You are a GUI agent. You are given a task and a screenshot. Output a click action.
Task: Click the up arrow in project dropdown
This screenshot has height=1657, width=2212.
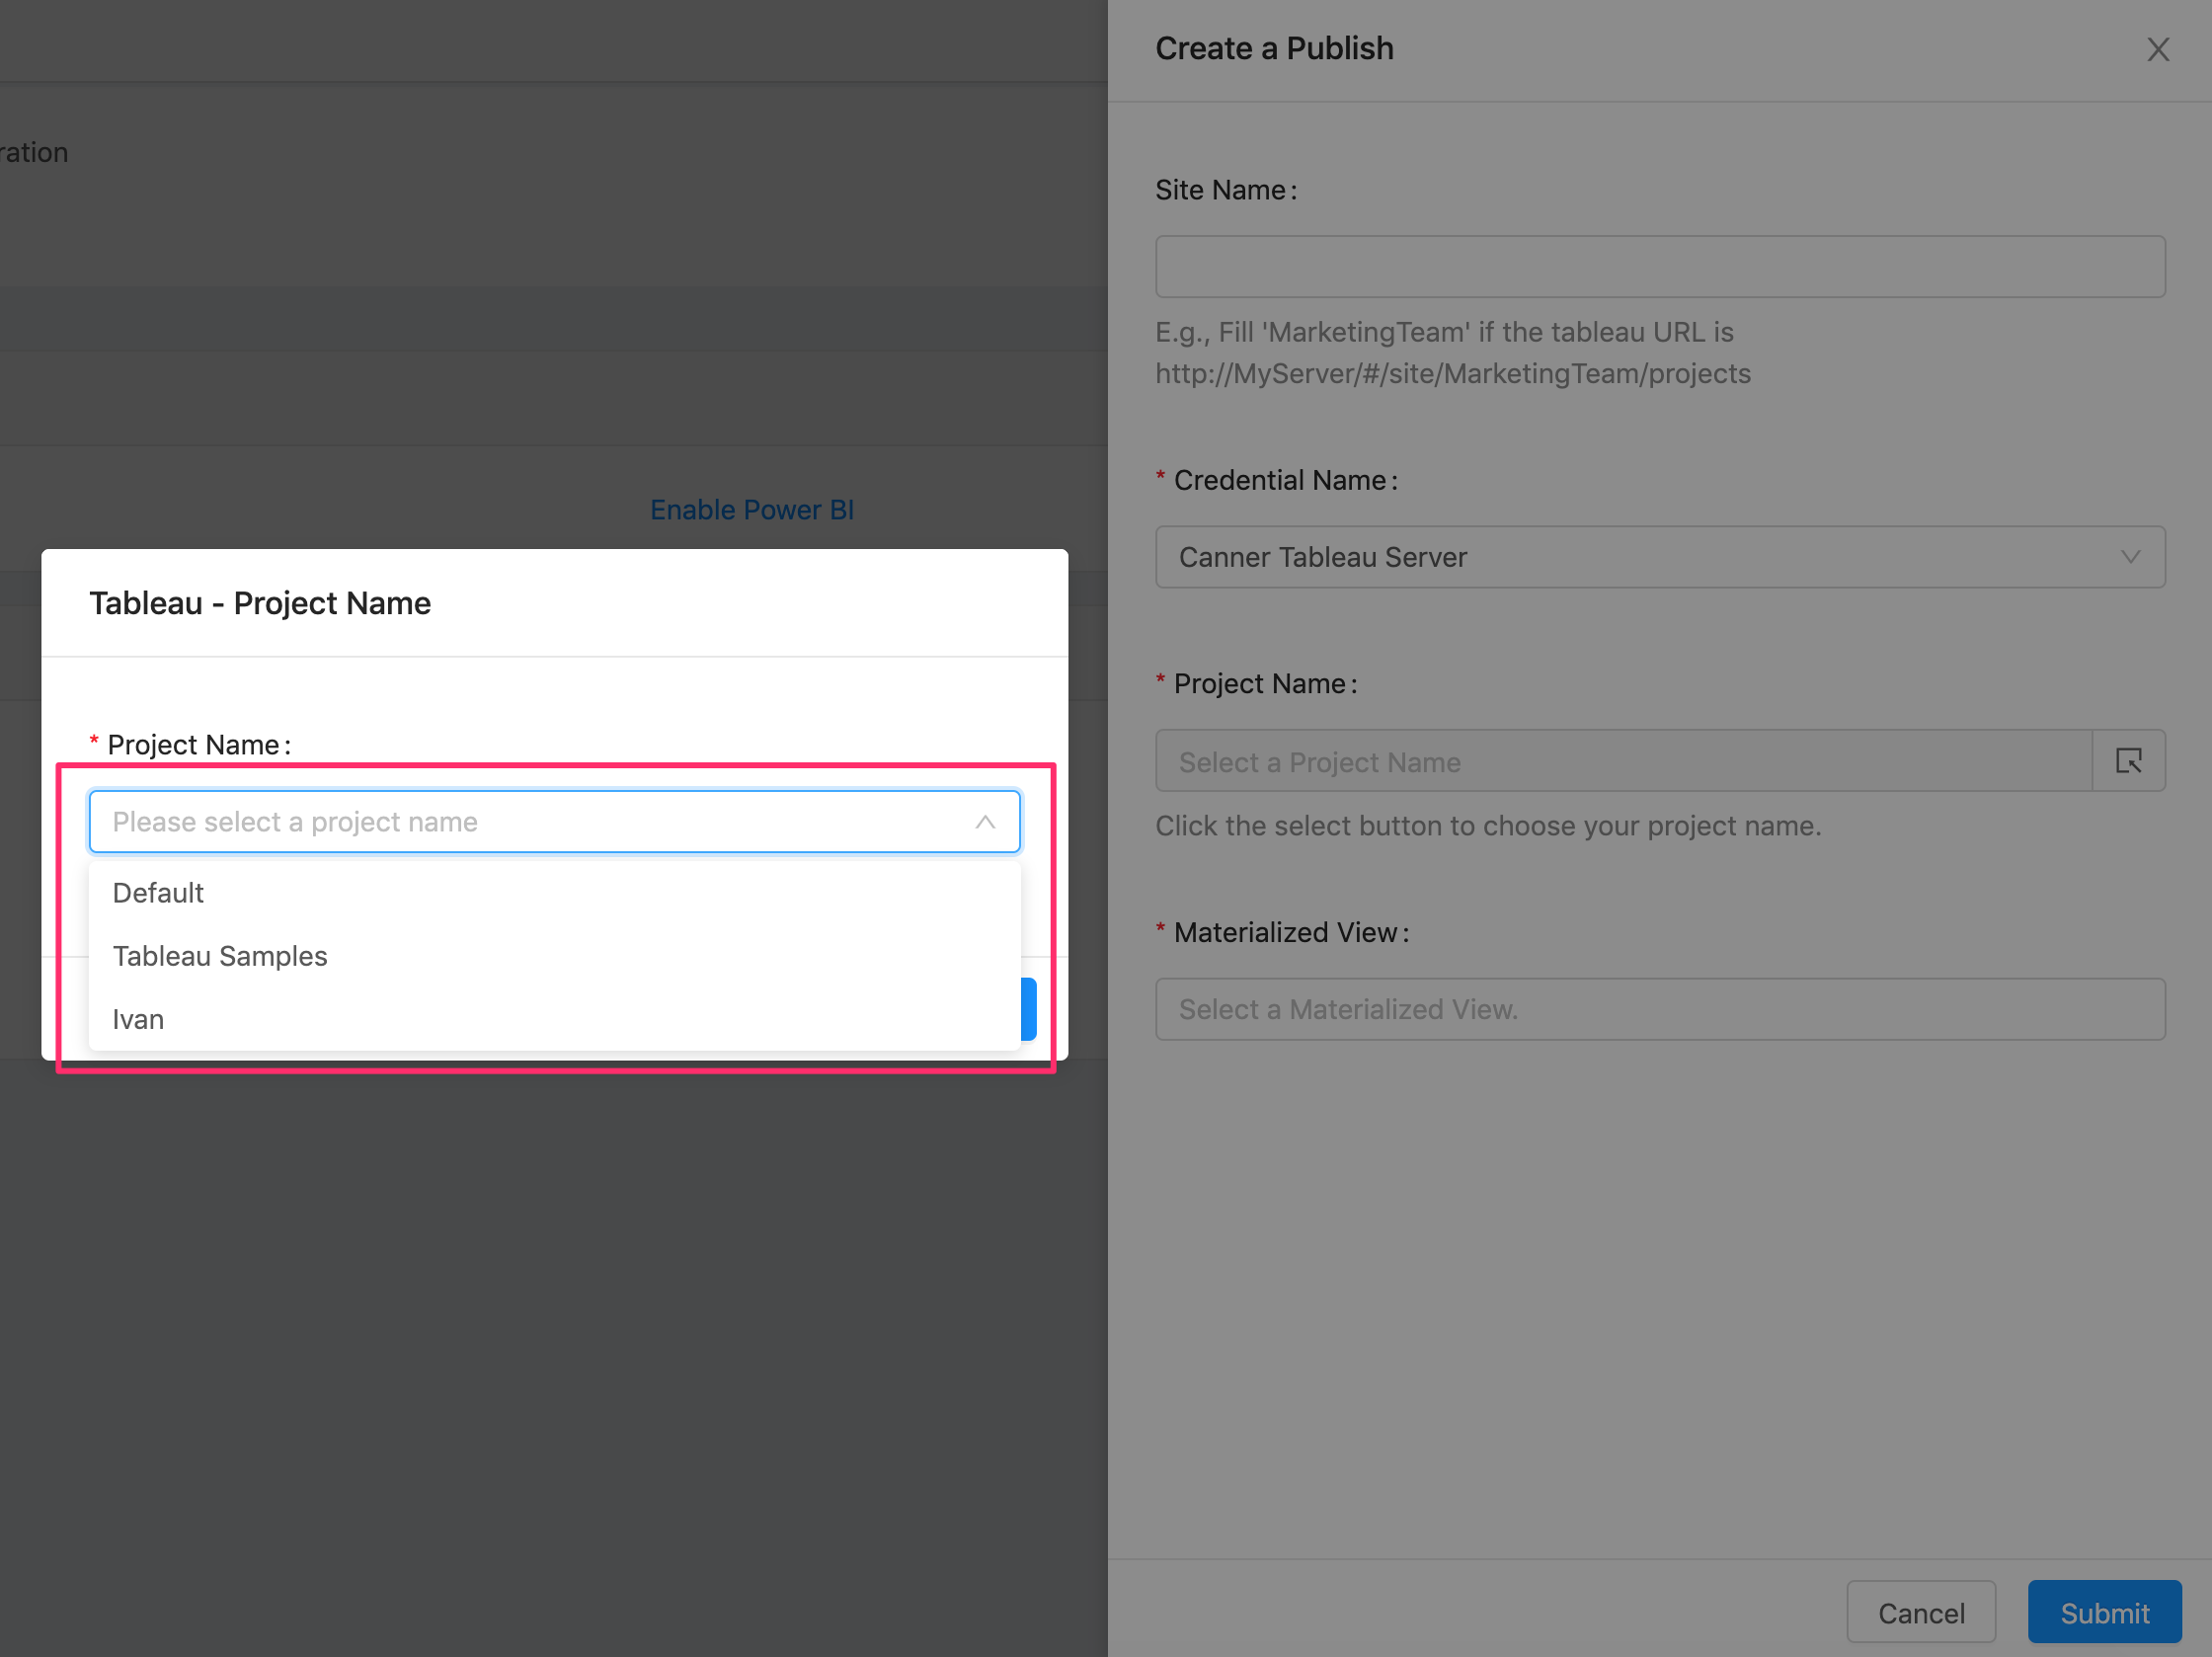[x=985, y=822]
